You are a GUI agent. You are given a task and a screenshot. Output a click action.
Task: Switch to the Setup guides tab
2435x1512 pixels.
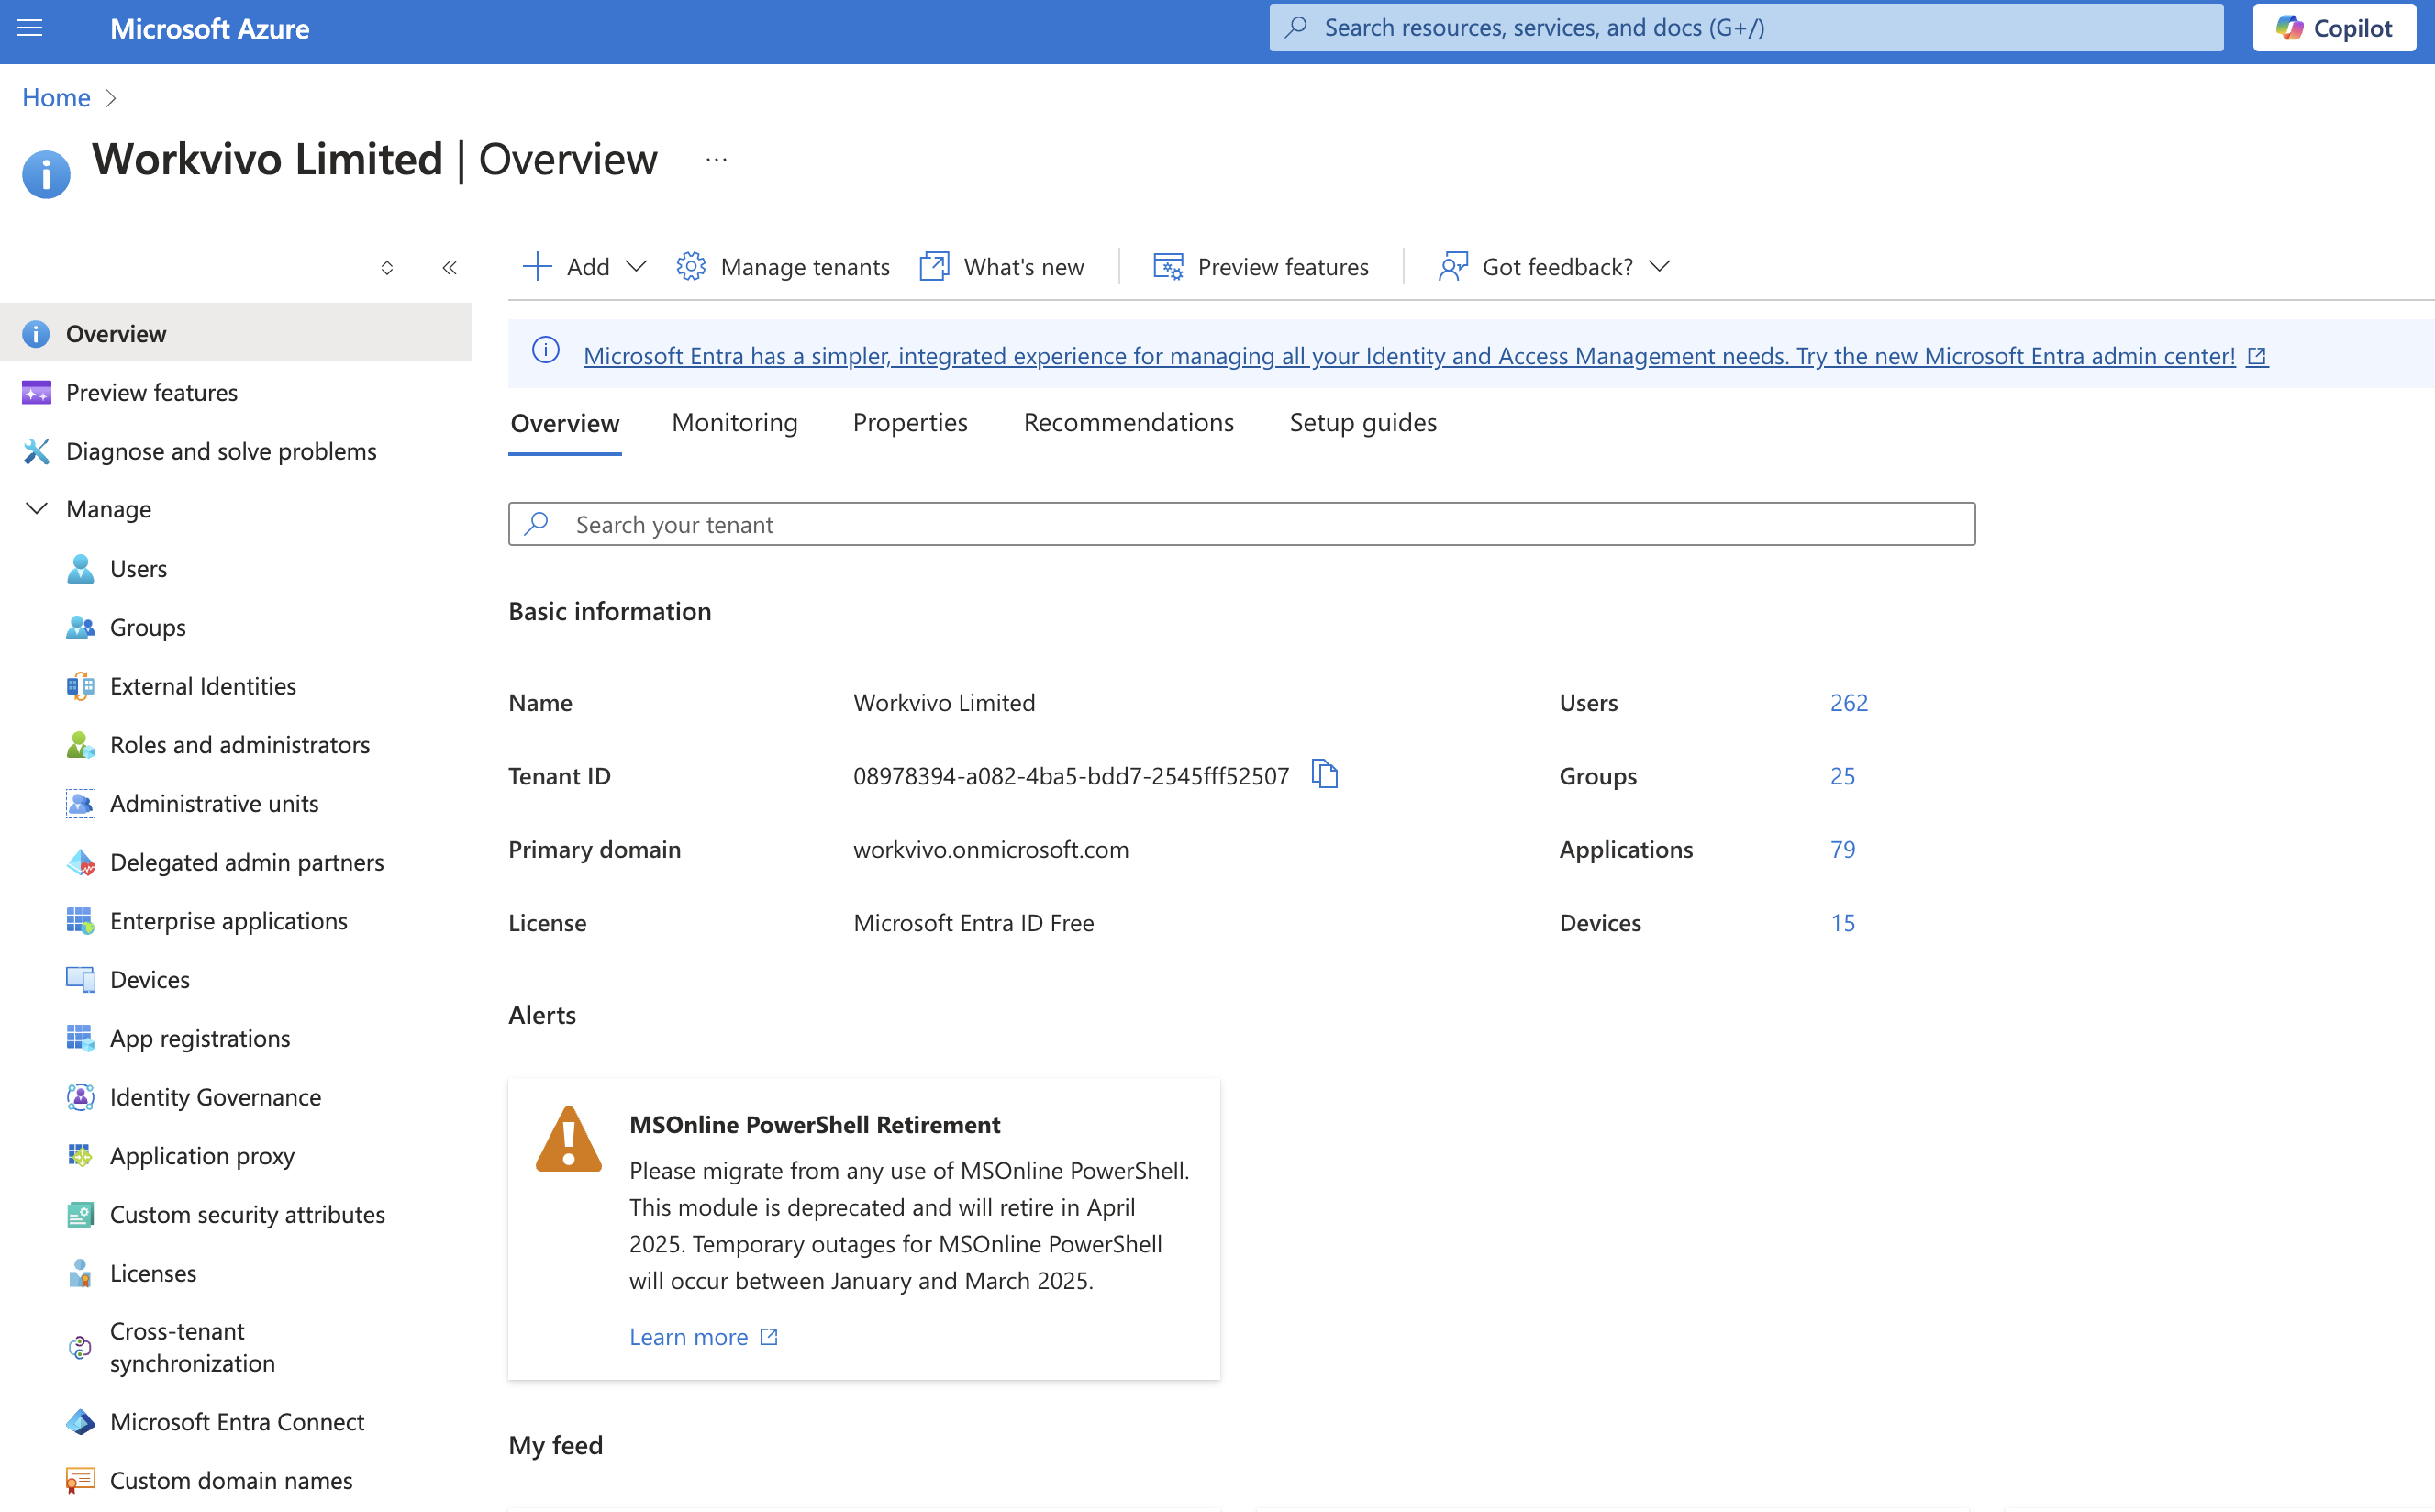click(x=1363, y=423)
